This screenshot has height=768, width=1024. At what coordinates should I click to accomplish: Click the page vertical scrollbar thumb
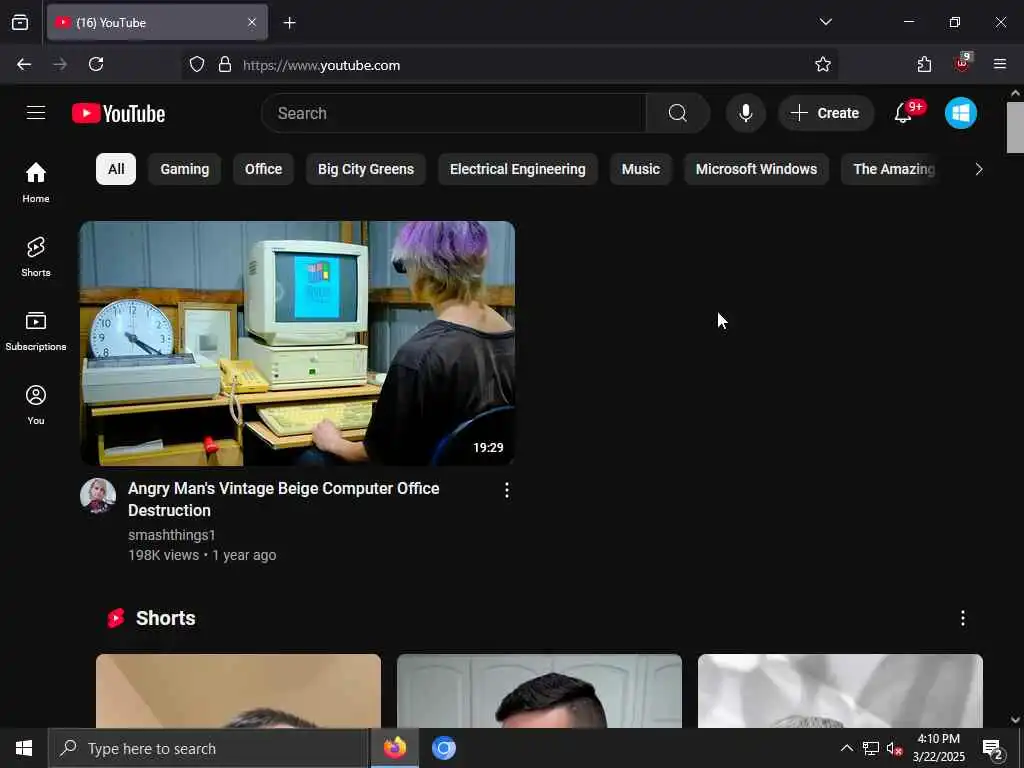click(x=1015, y=127)
